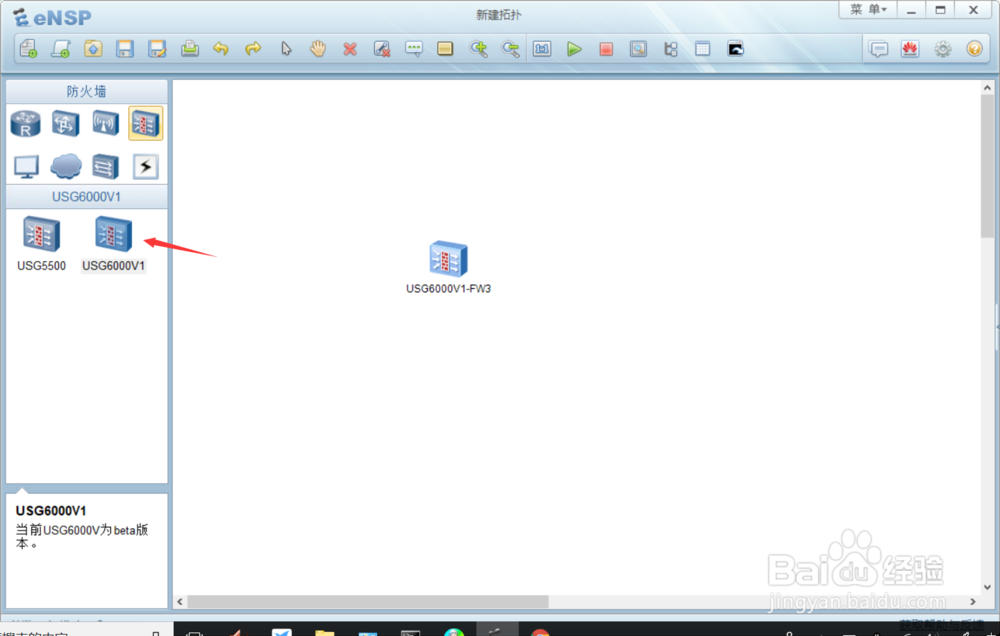
Task: Click the new test-topology icon
Action: pos(61,48)
